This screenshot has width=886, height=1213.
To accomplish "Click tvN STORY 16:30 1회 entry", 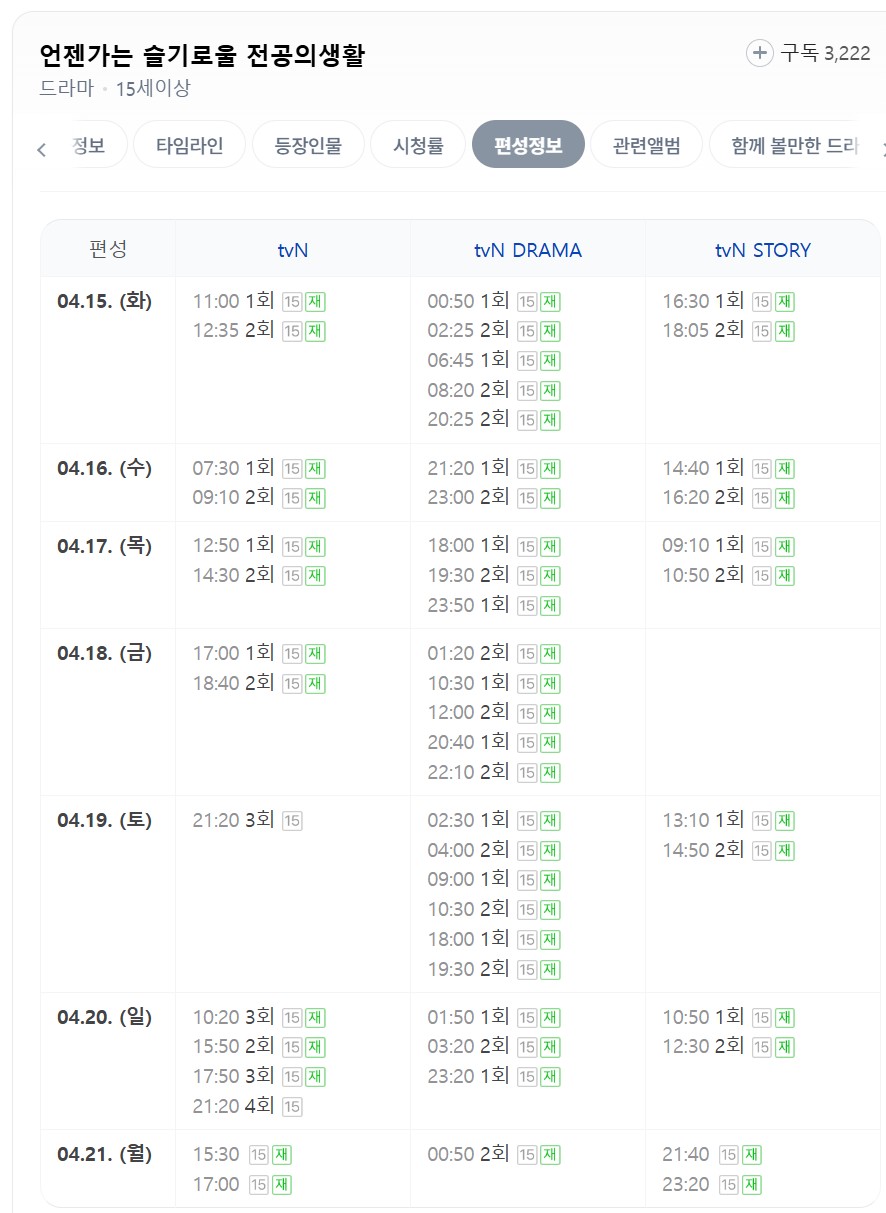I will click(729, 301).
